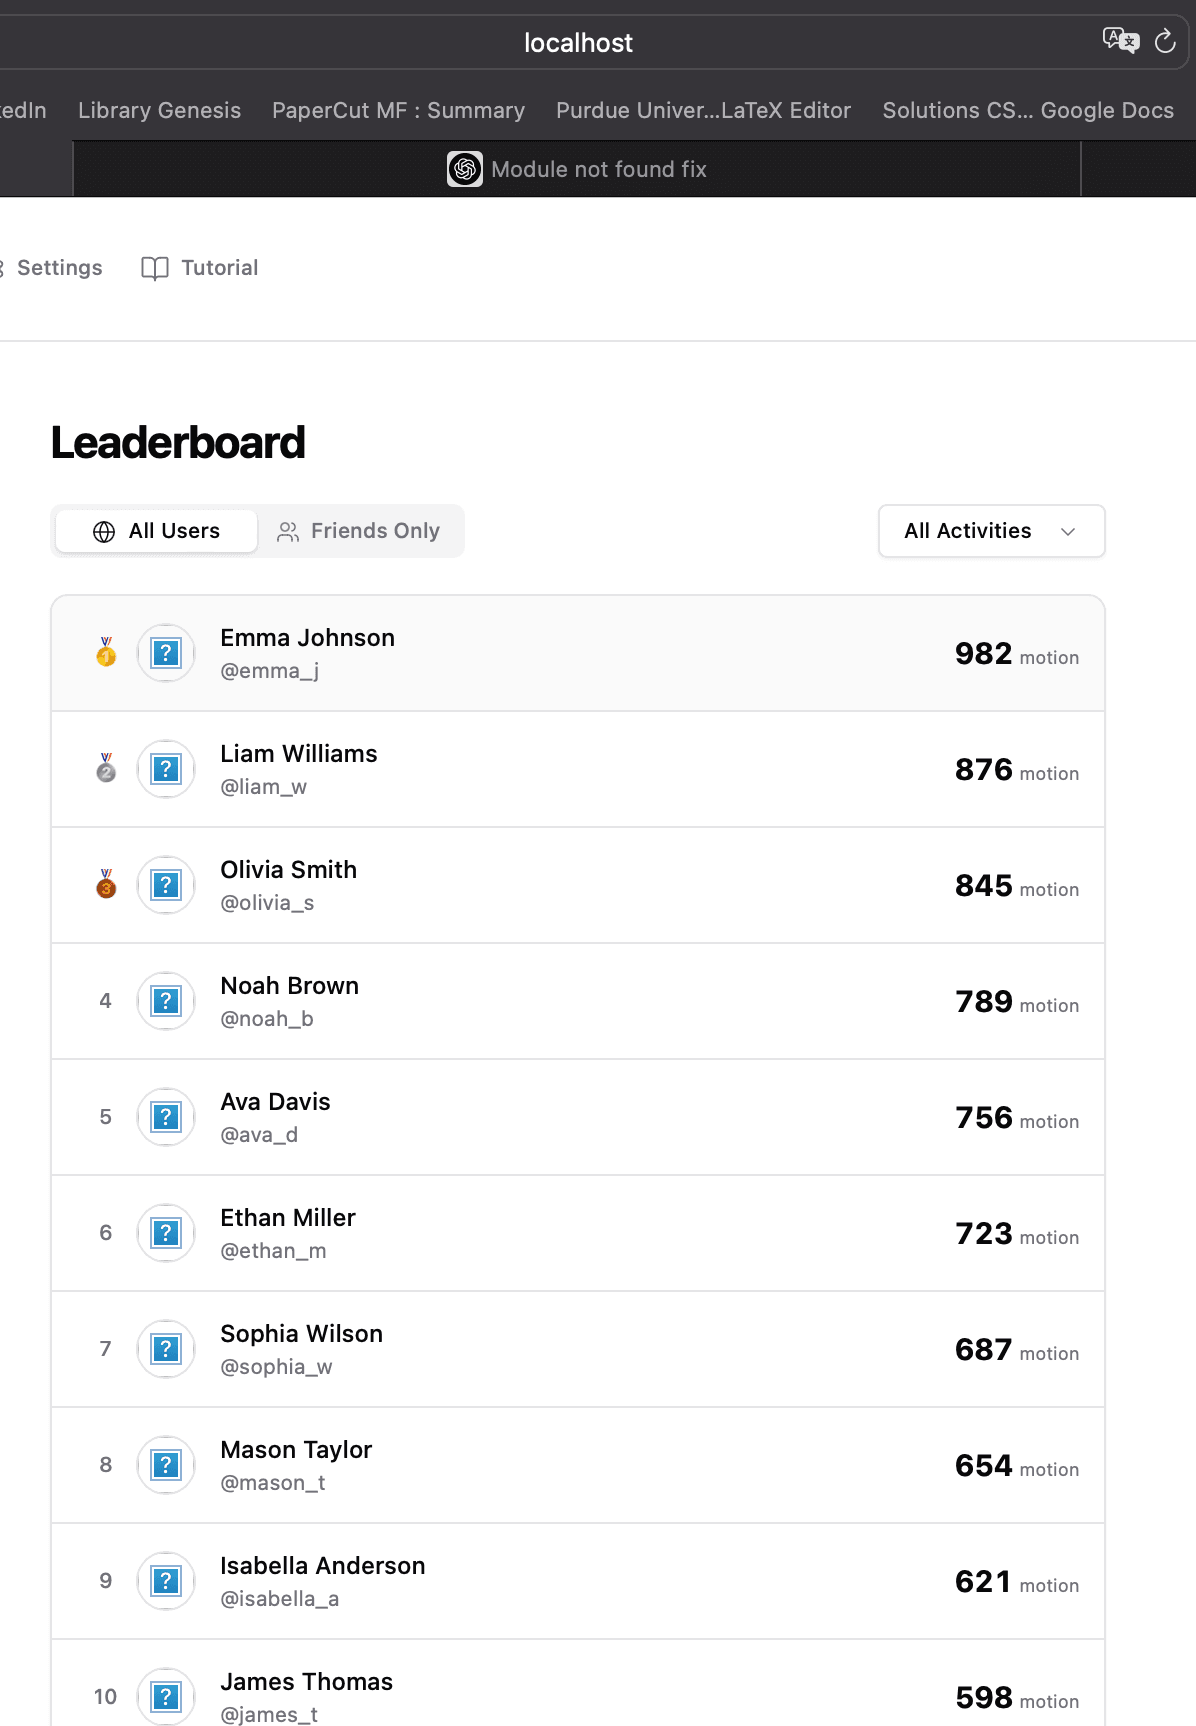Screen dimensions: 1196x1726
Task: Click Olivia Smith's bronze medal icon
Action: coord(104,885)
